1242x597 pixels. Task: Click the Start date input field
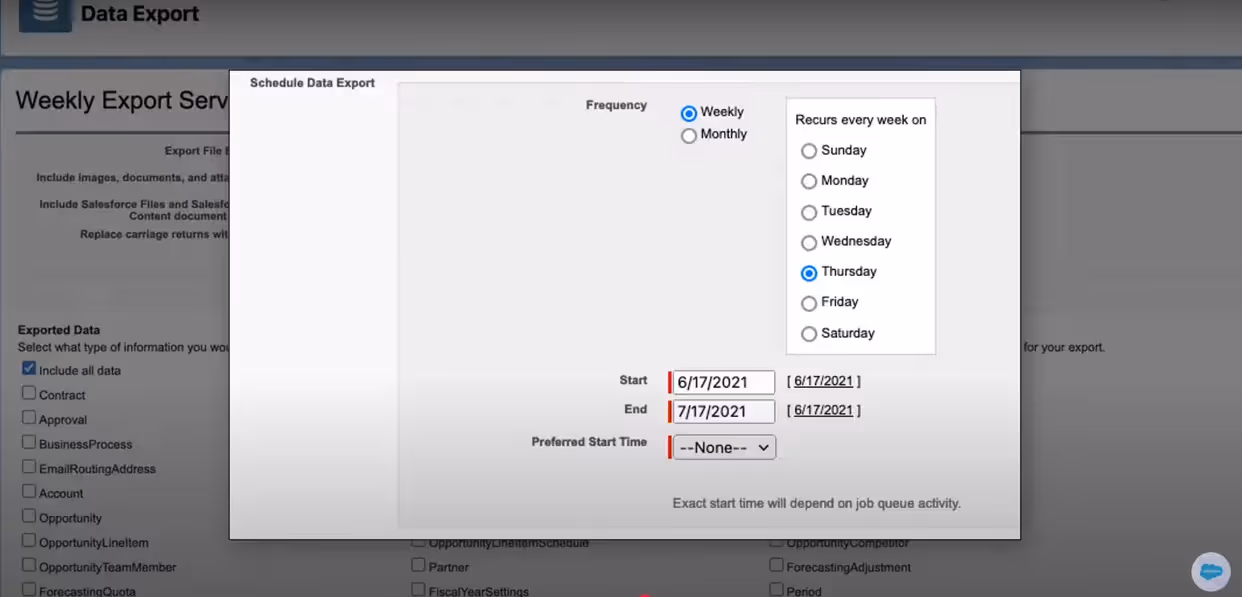tap(724, 382)
